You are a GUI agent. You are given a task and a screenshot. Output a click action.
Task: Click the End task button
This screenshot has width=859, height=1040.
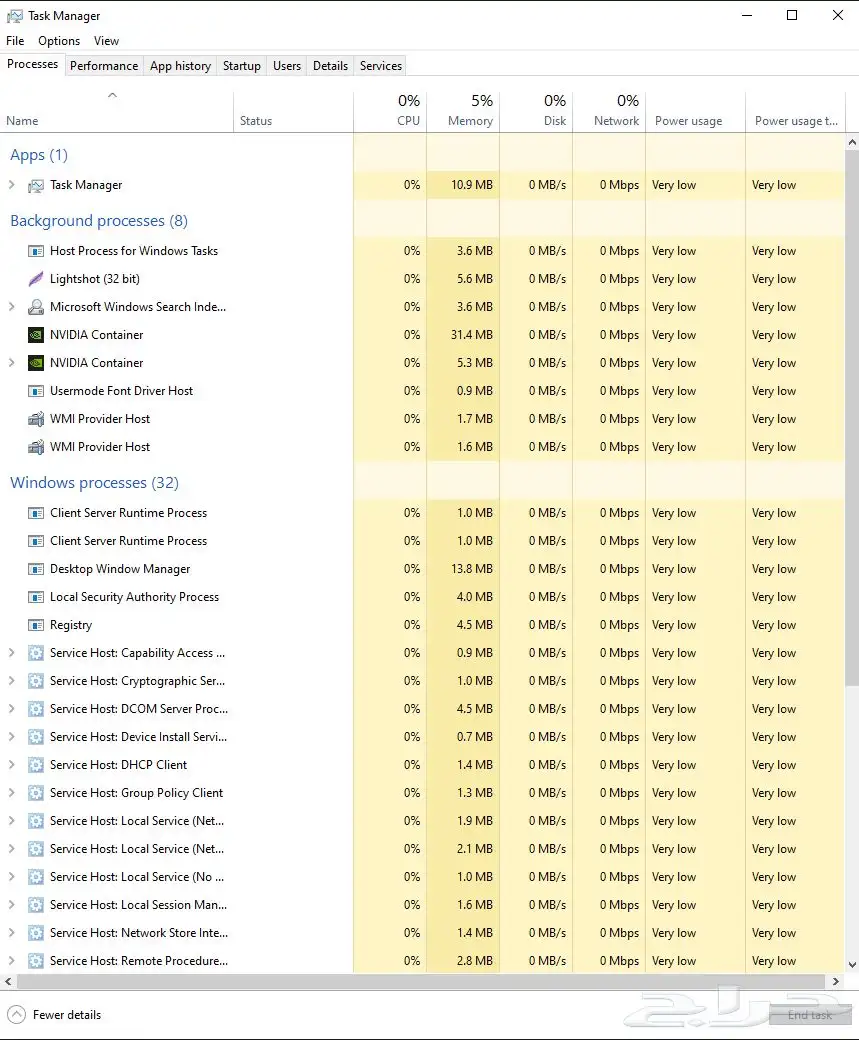click(810, 1015)
